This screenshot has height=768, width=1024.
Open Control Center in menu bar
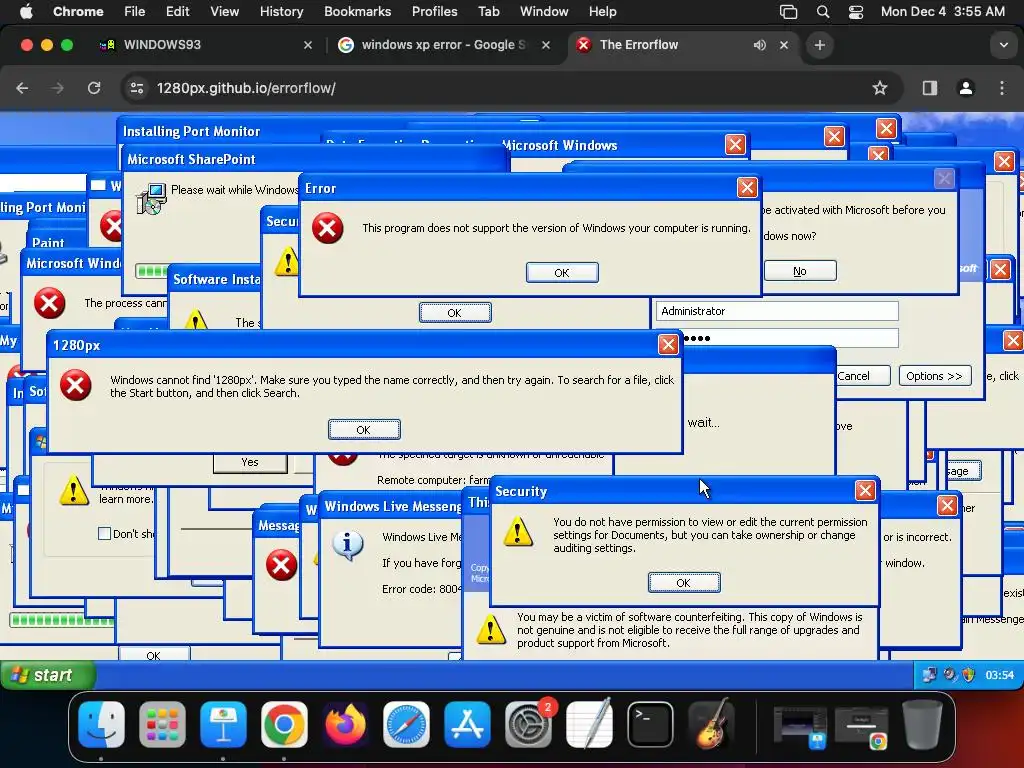point(856,12)
